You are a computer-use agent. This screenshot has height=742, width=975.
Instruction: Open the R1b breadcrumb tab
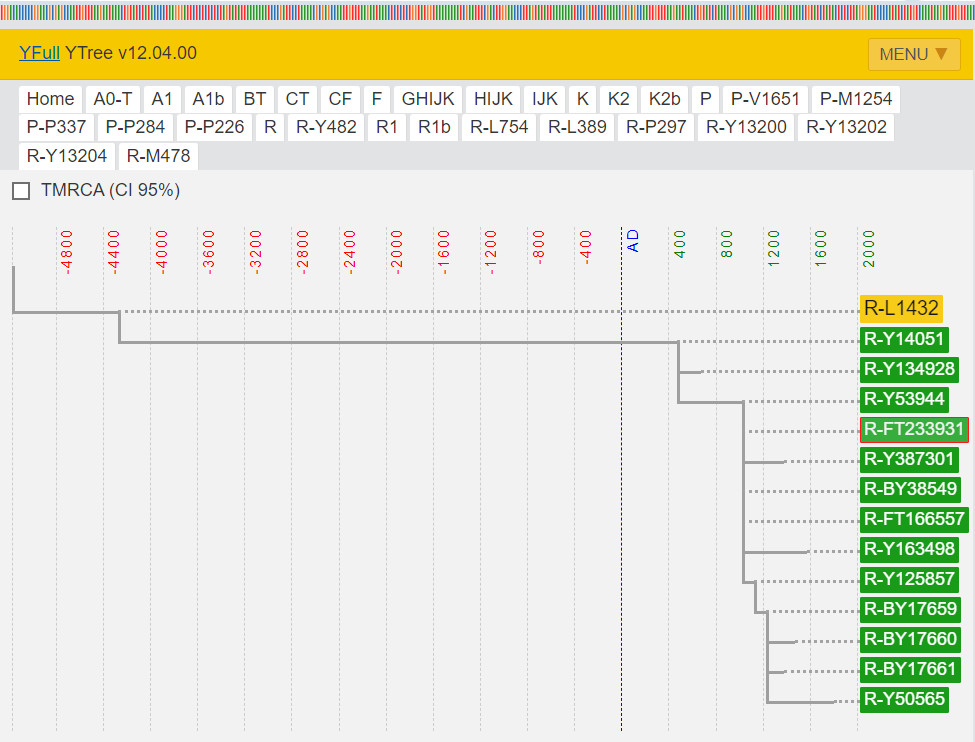pyautogui.click(x=434, y=127)
